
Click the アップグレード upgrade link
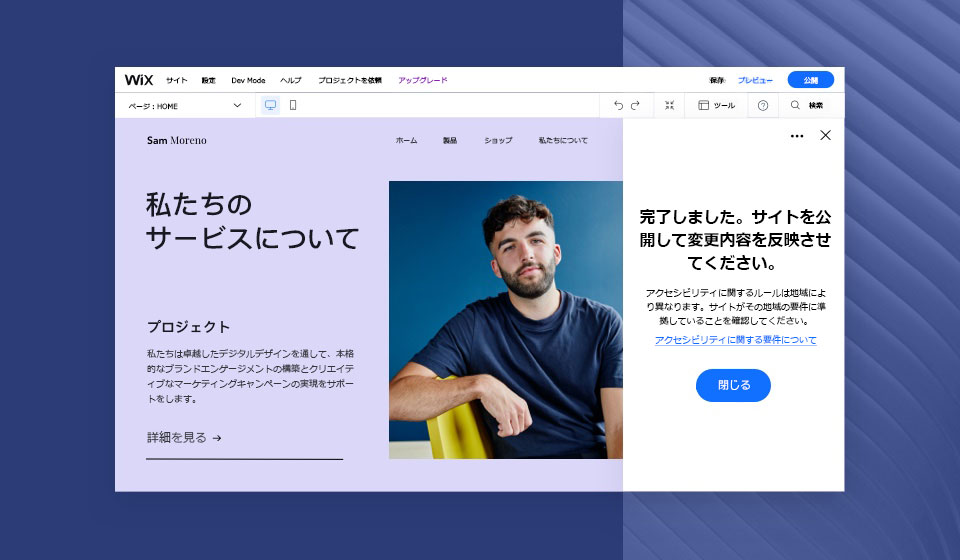(x=422, y=80)
